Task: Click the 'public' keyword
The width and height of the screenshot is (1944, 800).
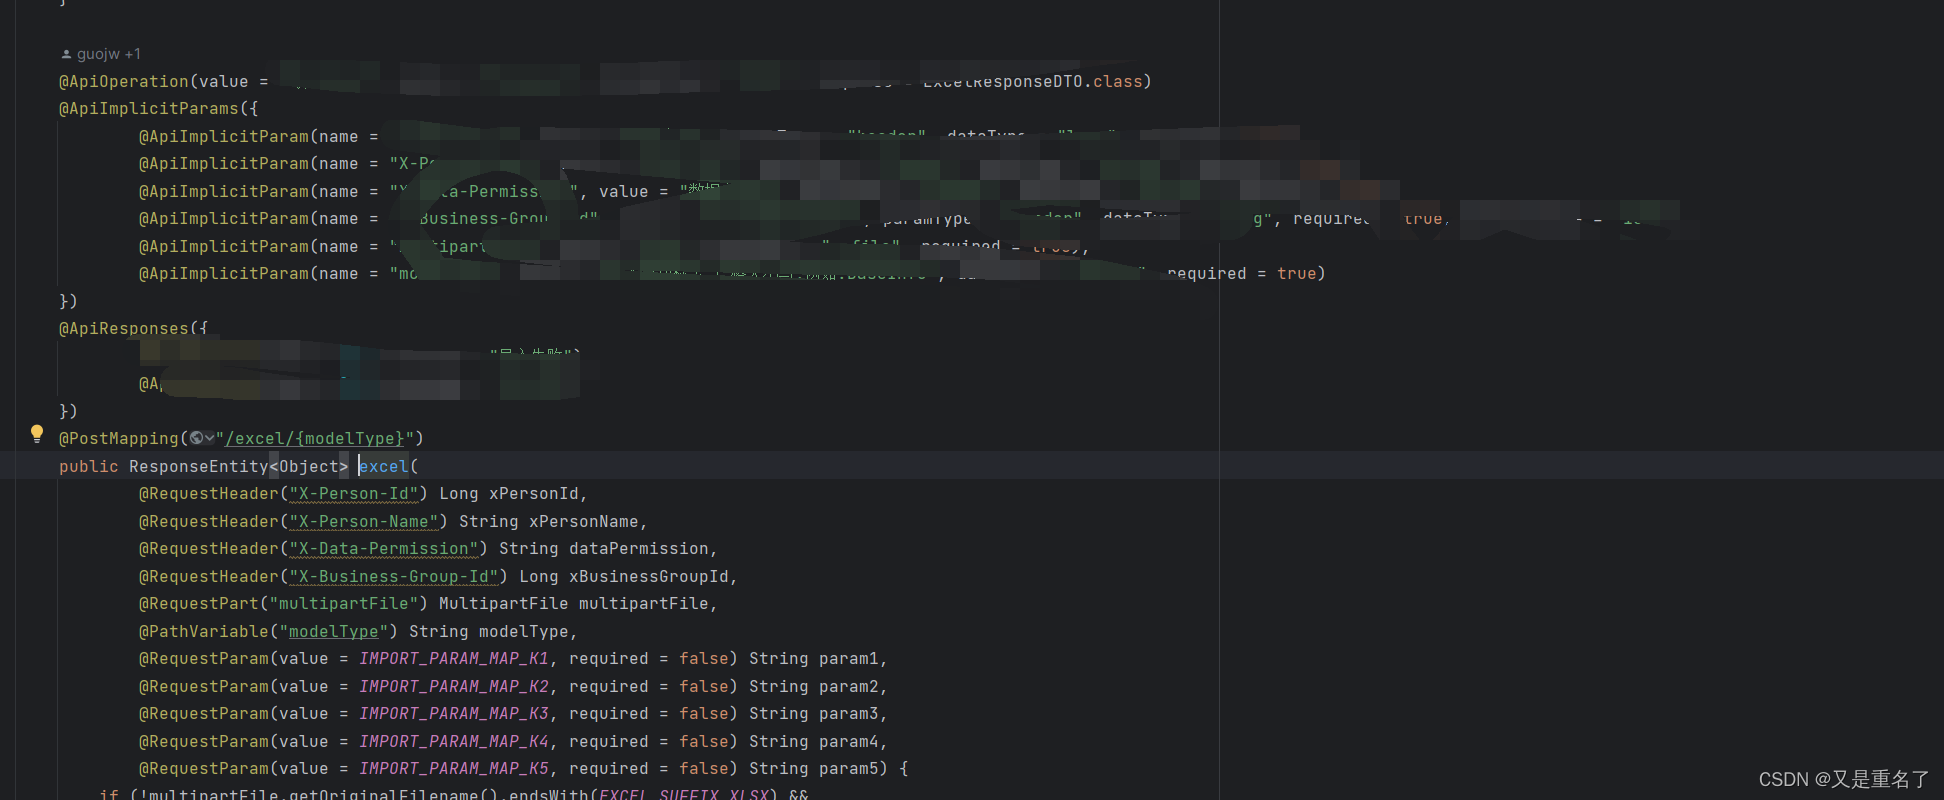Action: pos(89,466)
